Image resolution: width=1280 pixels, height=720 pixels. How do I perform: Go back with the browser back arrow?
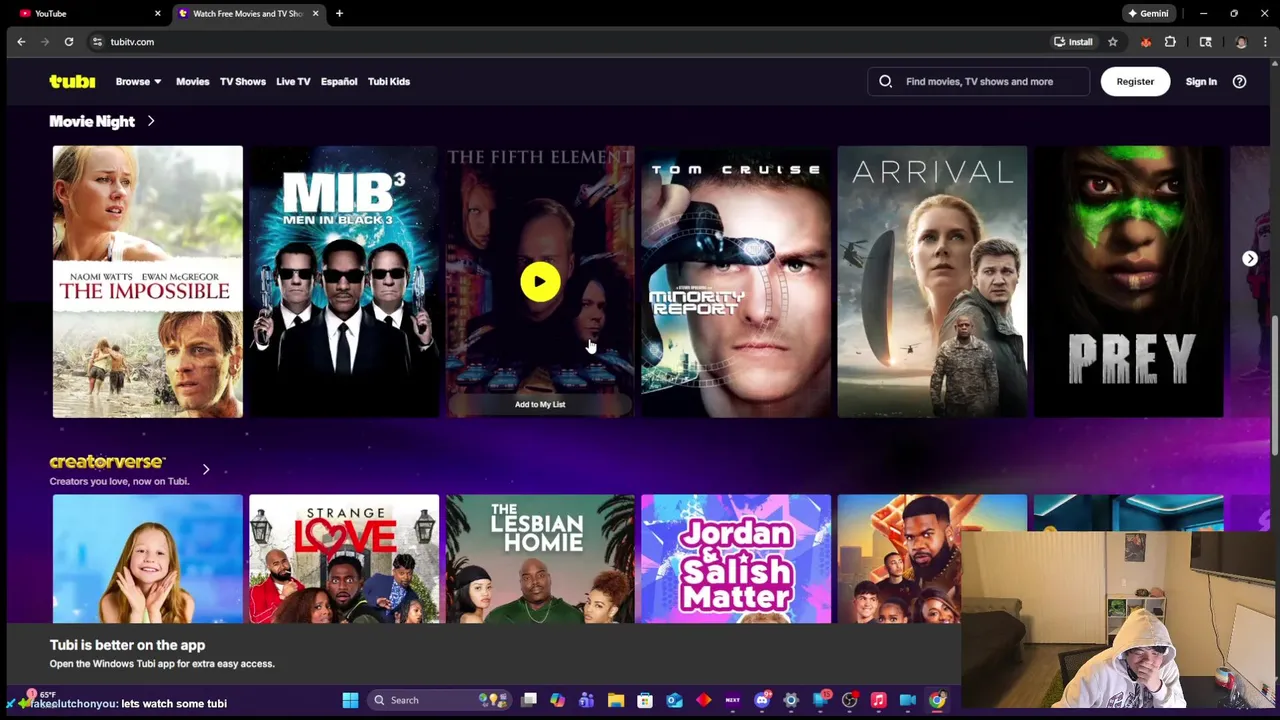coord(21,42)
